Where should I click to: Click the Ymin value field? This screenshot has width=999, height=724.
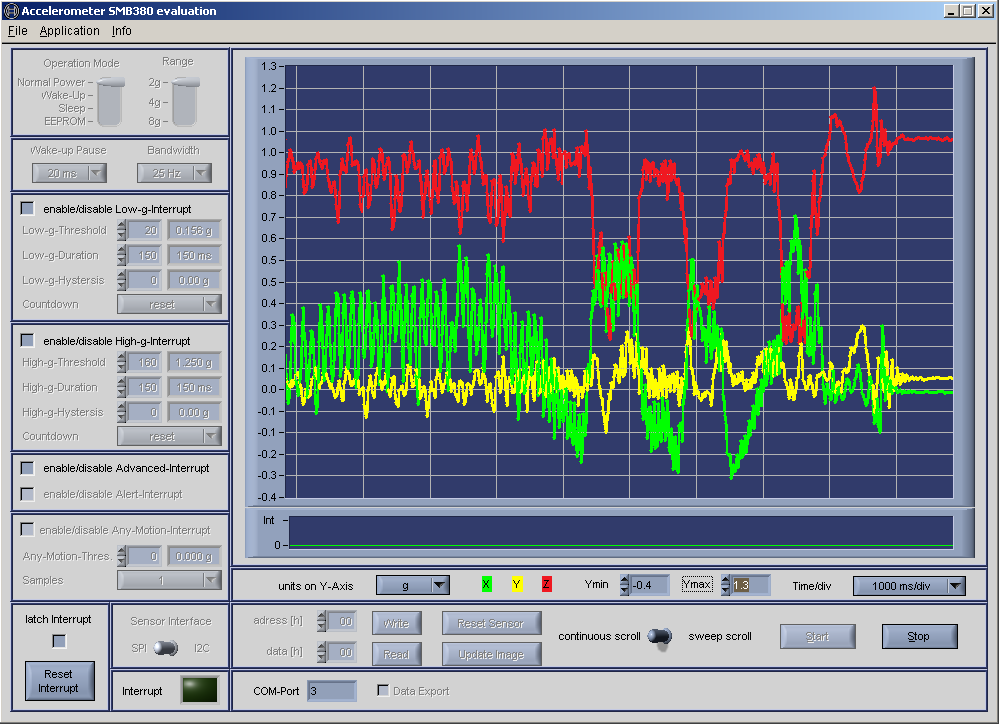click(649, 584)
